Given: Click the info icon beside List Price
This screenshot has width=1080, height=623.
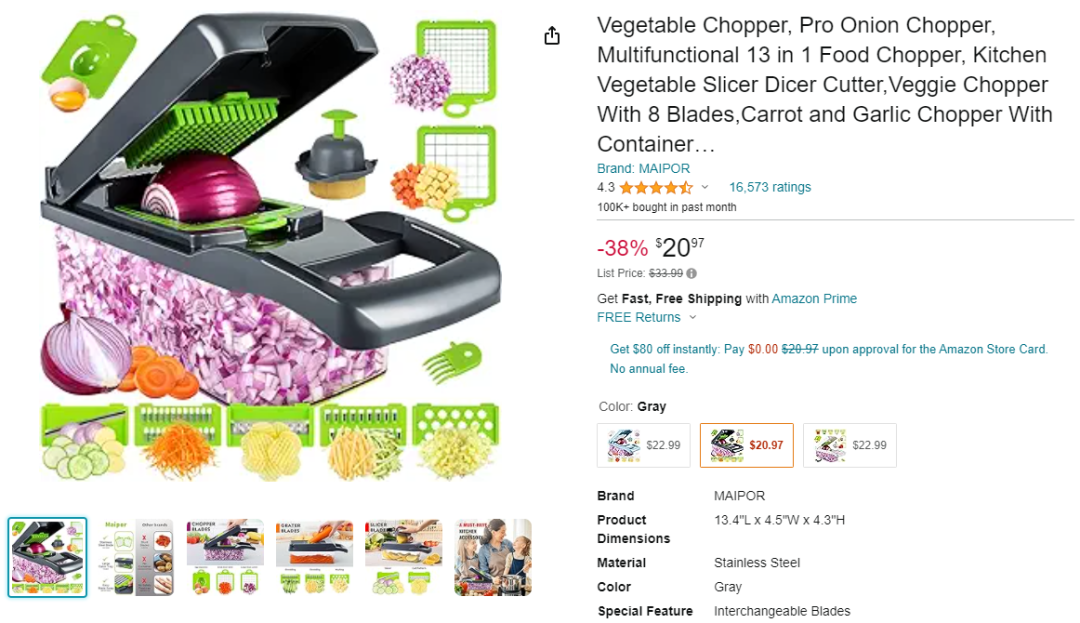Looking at the screenshot, I should coord(692,273).
